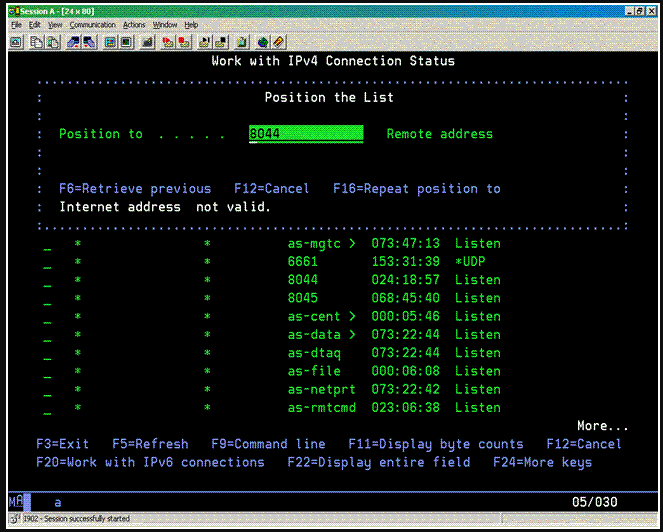The width and height of the screenshot is (663, 532).
Task: Click the Receive File from Host icon
Action: click(x=89, y=42)
